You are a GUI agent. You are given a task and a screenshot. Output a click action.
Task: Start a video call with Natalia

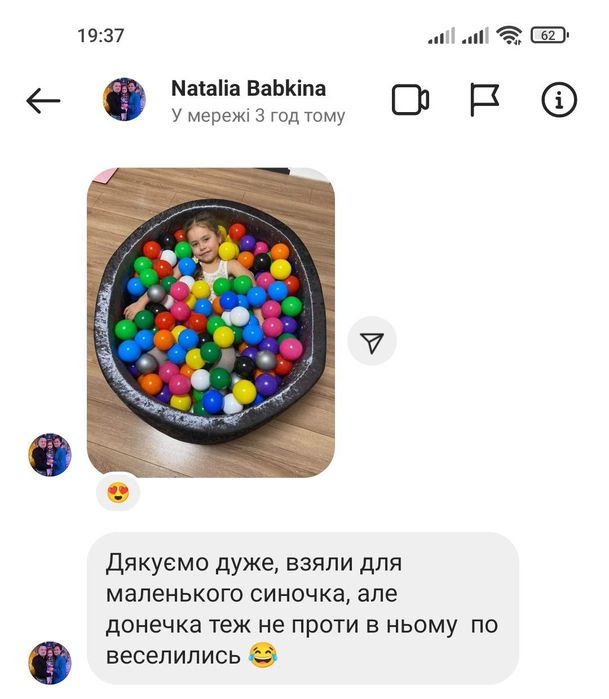click(410, 99)
